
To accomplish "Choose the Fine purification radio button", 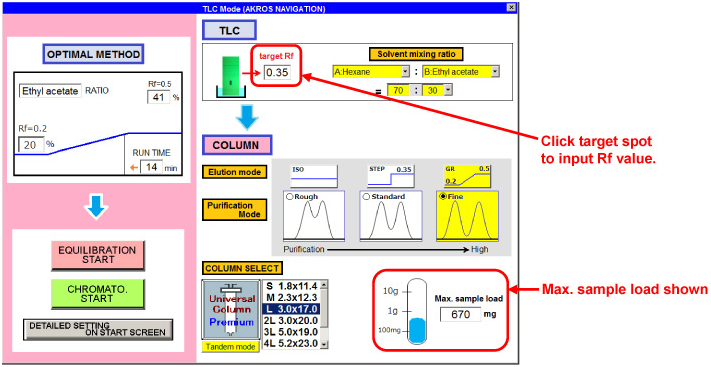I will (x=443, y=197).
